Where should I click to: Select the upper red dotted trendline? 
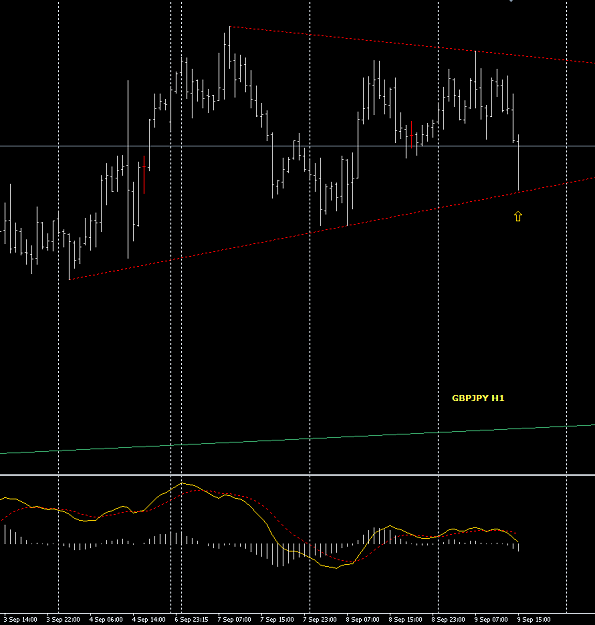pos(412,45)
